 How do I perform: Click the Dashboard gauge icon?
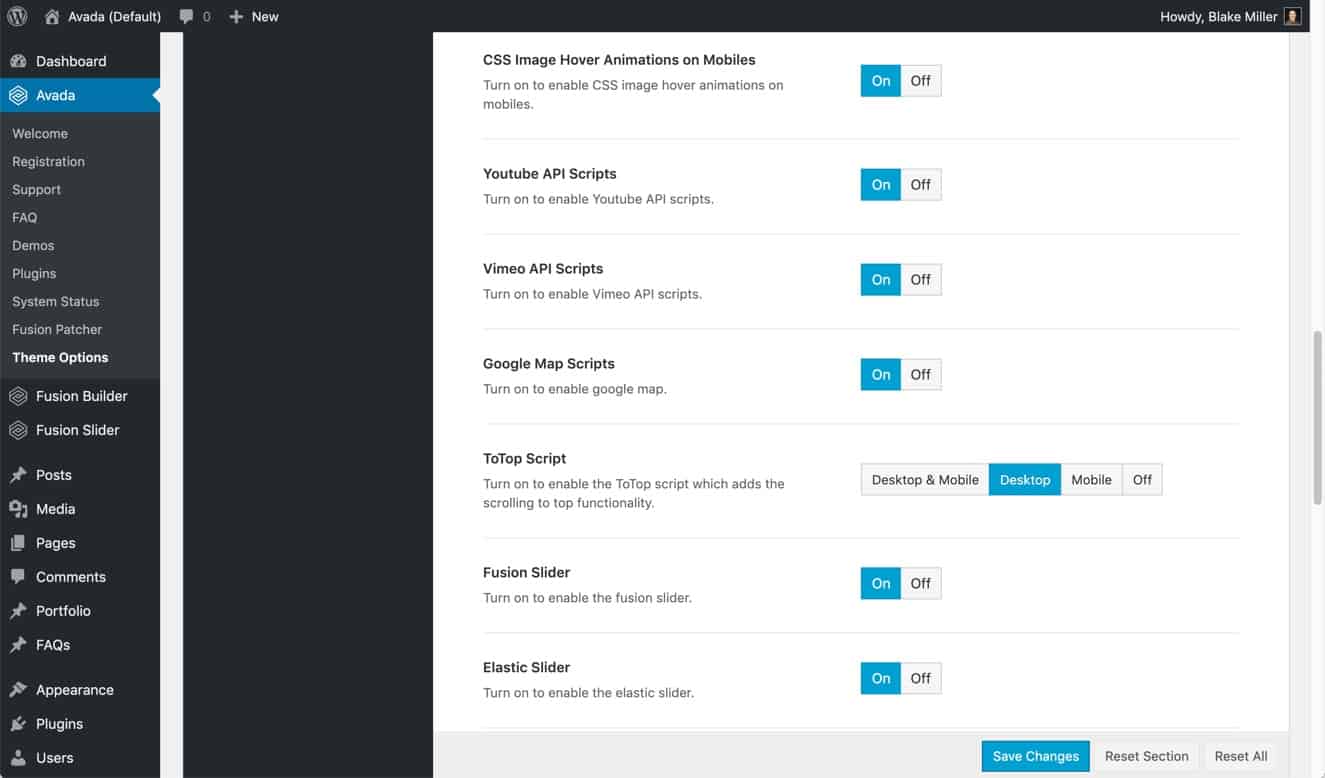tap(18, 61)
